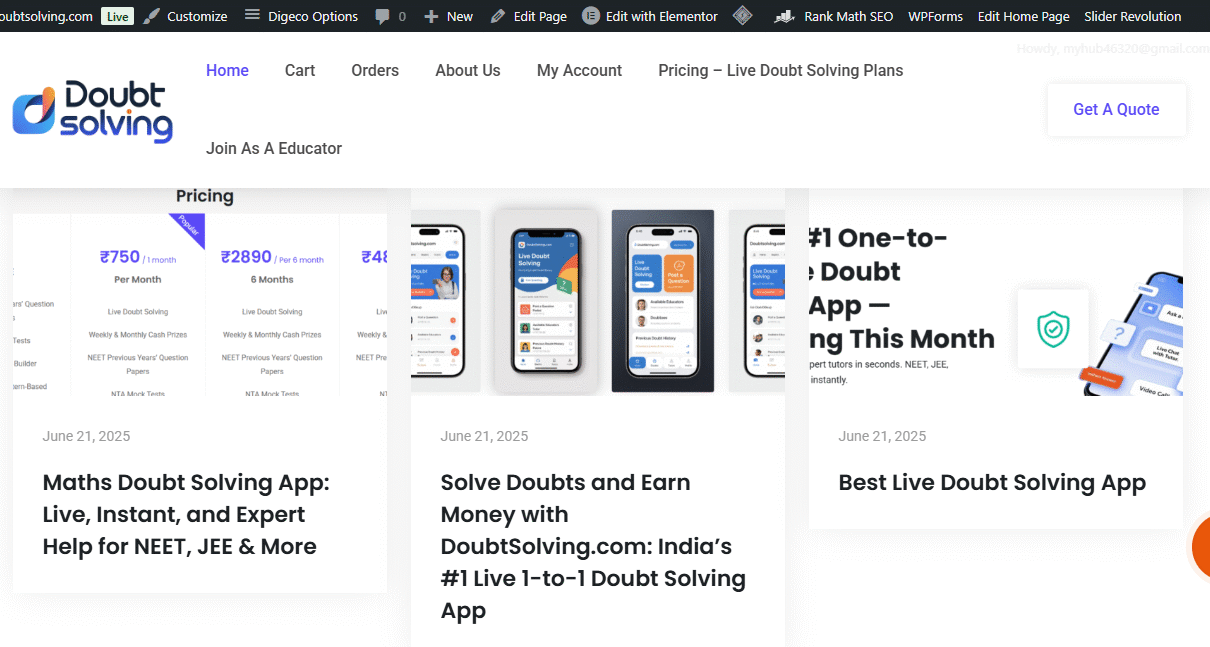
Task: Open the New content menu
Action: (x=460, y=16)
